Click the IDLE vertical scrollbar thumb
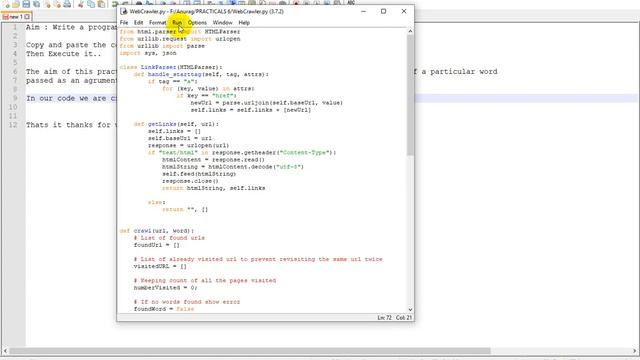The width and height of the screenshot is (640, 360). pyautogui.click(x=410, y=95)
